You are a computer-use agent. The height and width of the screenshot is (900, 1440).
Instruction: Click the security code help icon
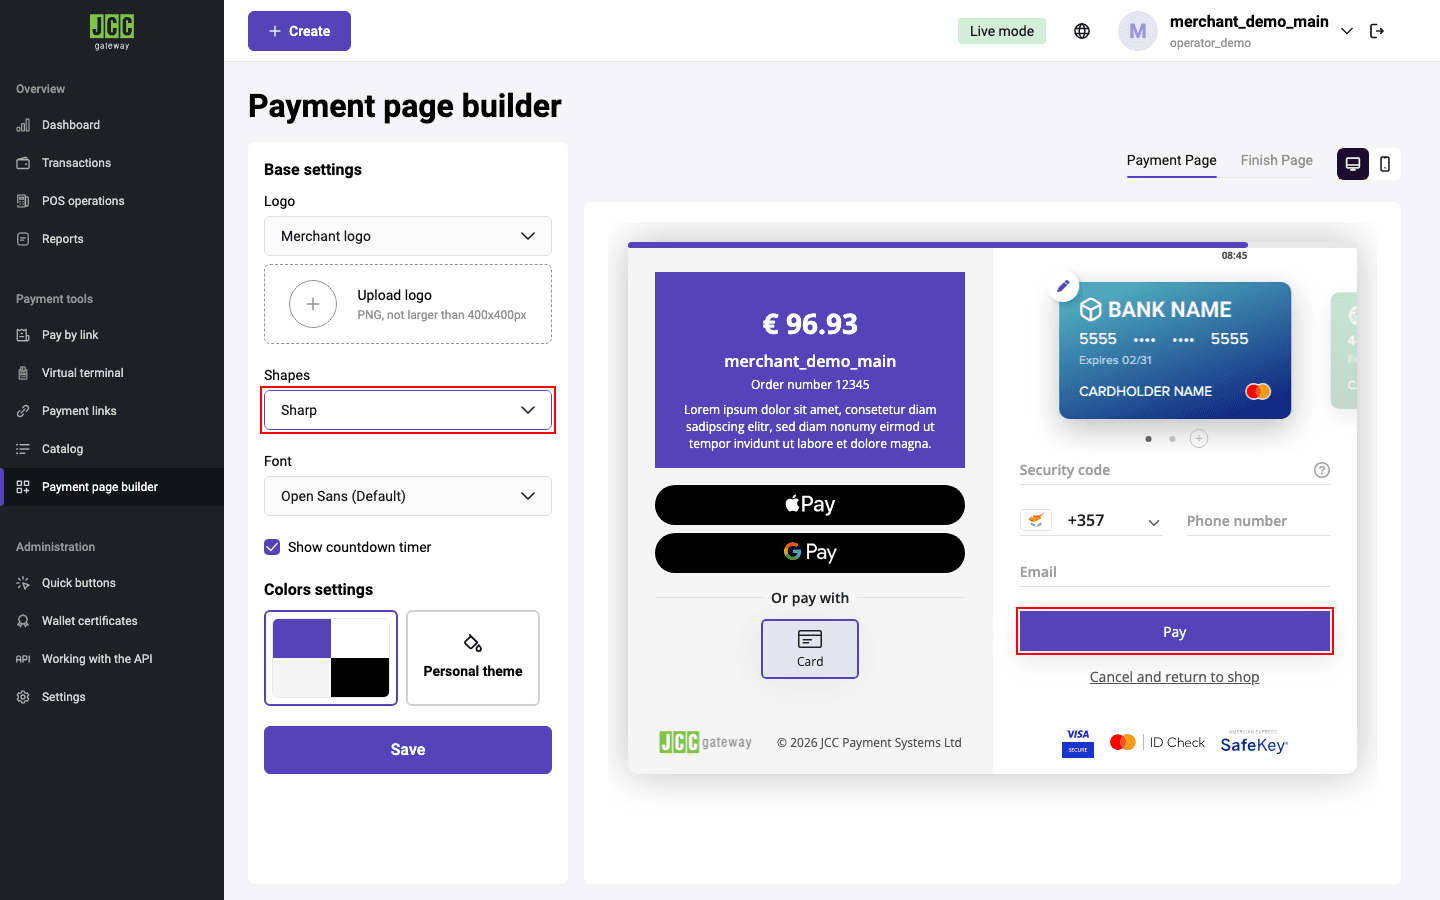coord(1322,470)
